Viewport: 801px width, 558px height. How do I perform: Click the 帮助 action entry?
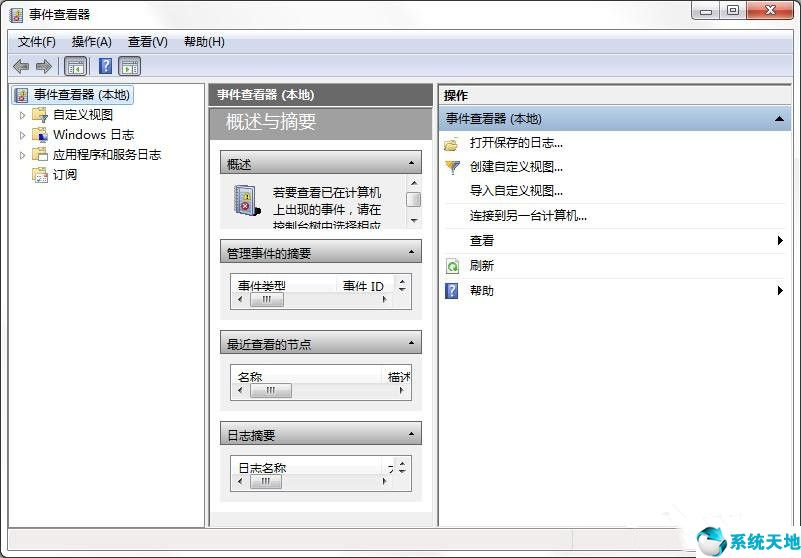(x=482, y=291)
